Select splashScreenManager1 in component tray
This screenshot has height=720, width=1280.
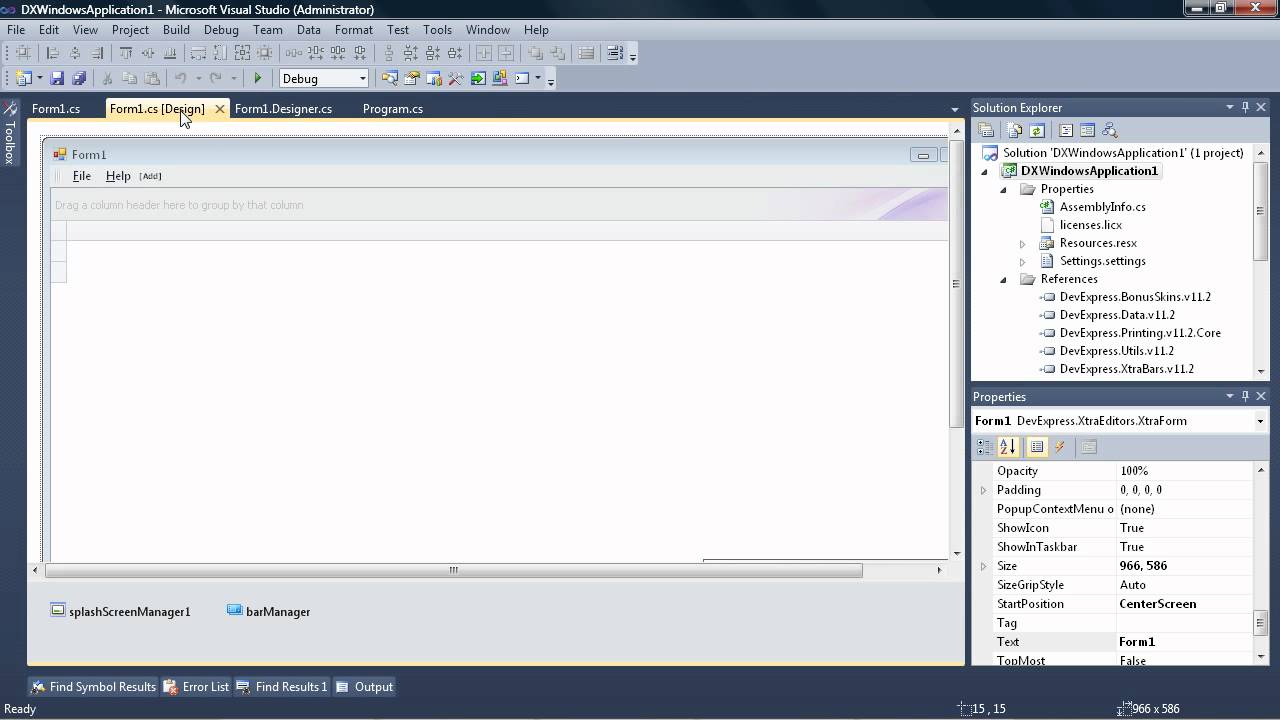(120, 611)
